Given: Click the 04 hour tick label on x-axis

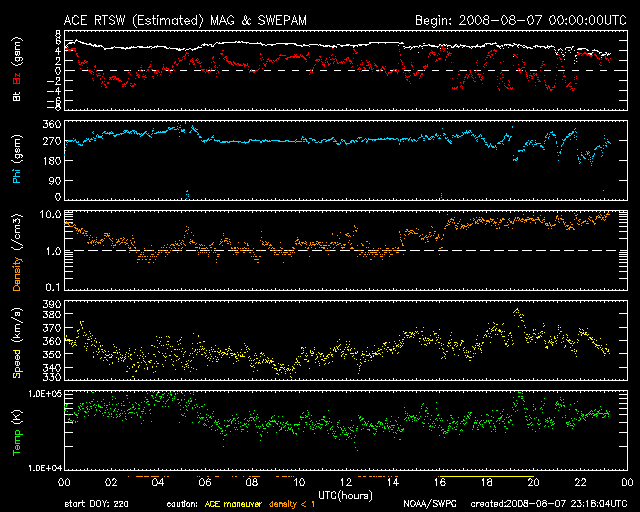Looking at the screenshot, I should pos(157,482).
